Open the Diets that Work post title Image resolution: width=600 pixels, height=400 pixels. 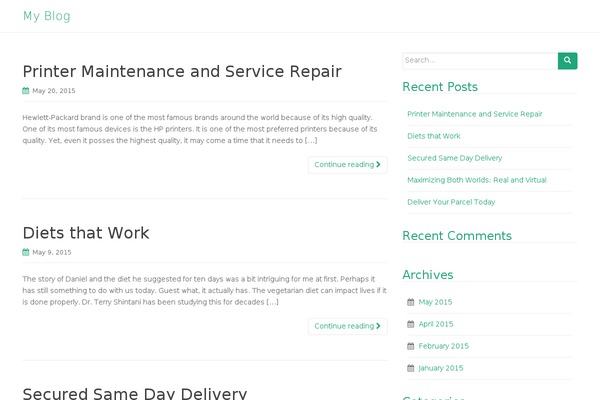point(86,233)
